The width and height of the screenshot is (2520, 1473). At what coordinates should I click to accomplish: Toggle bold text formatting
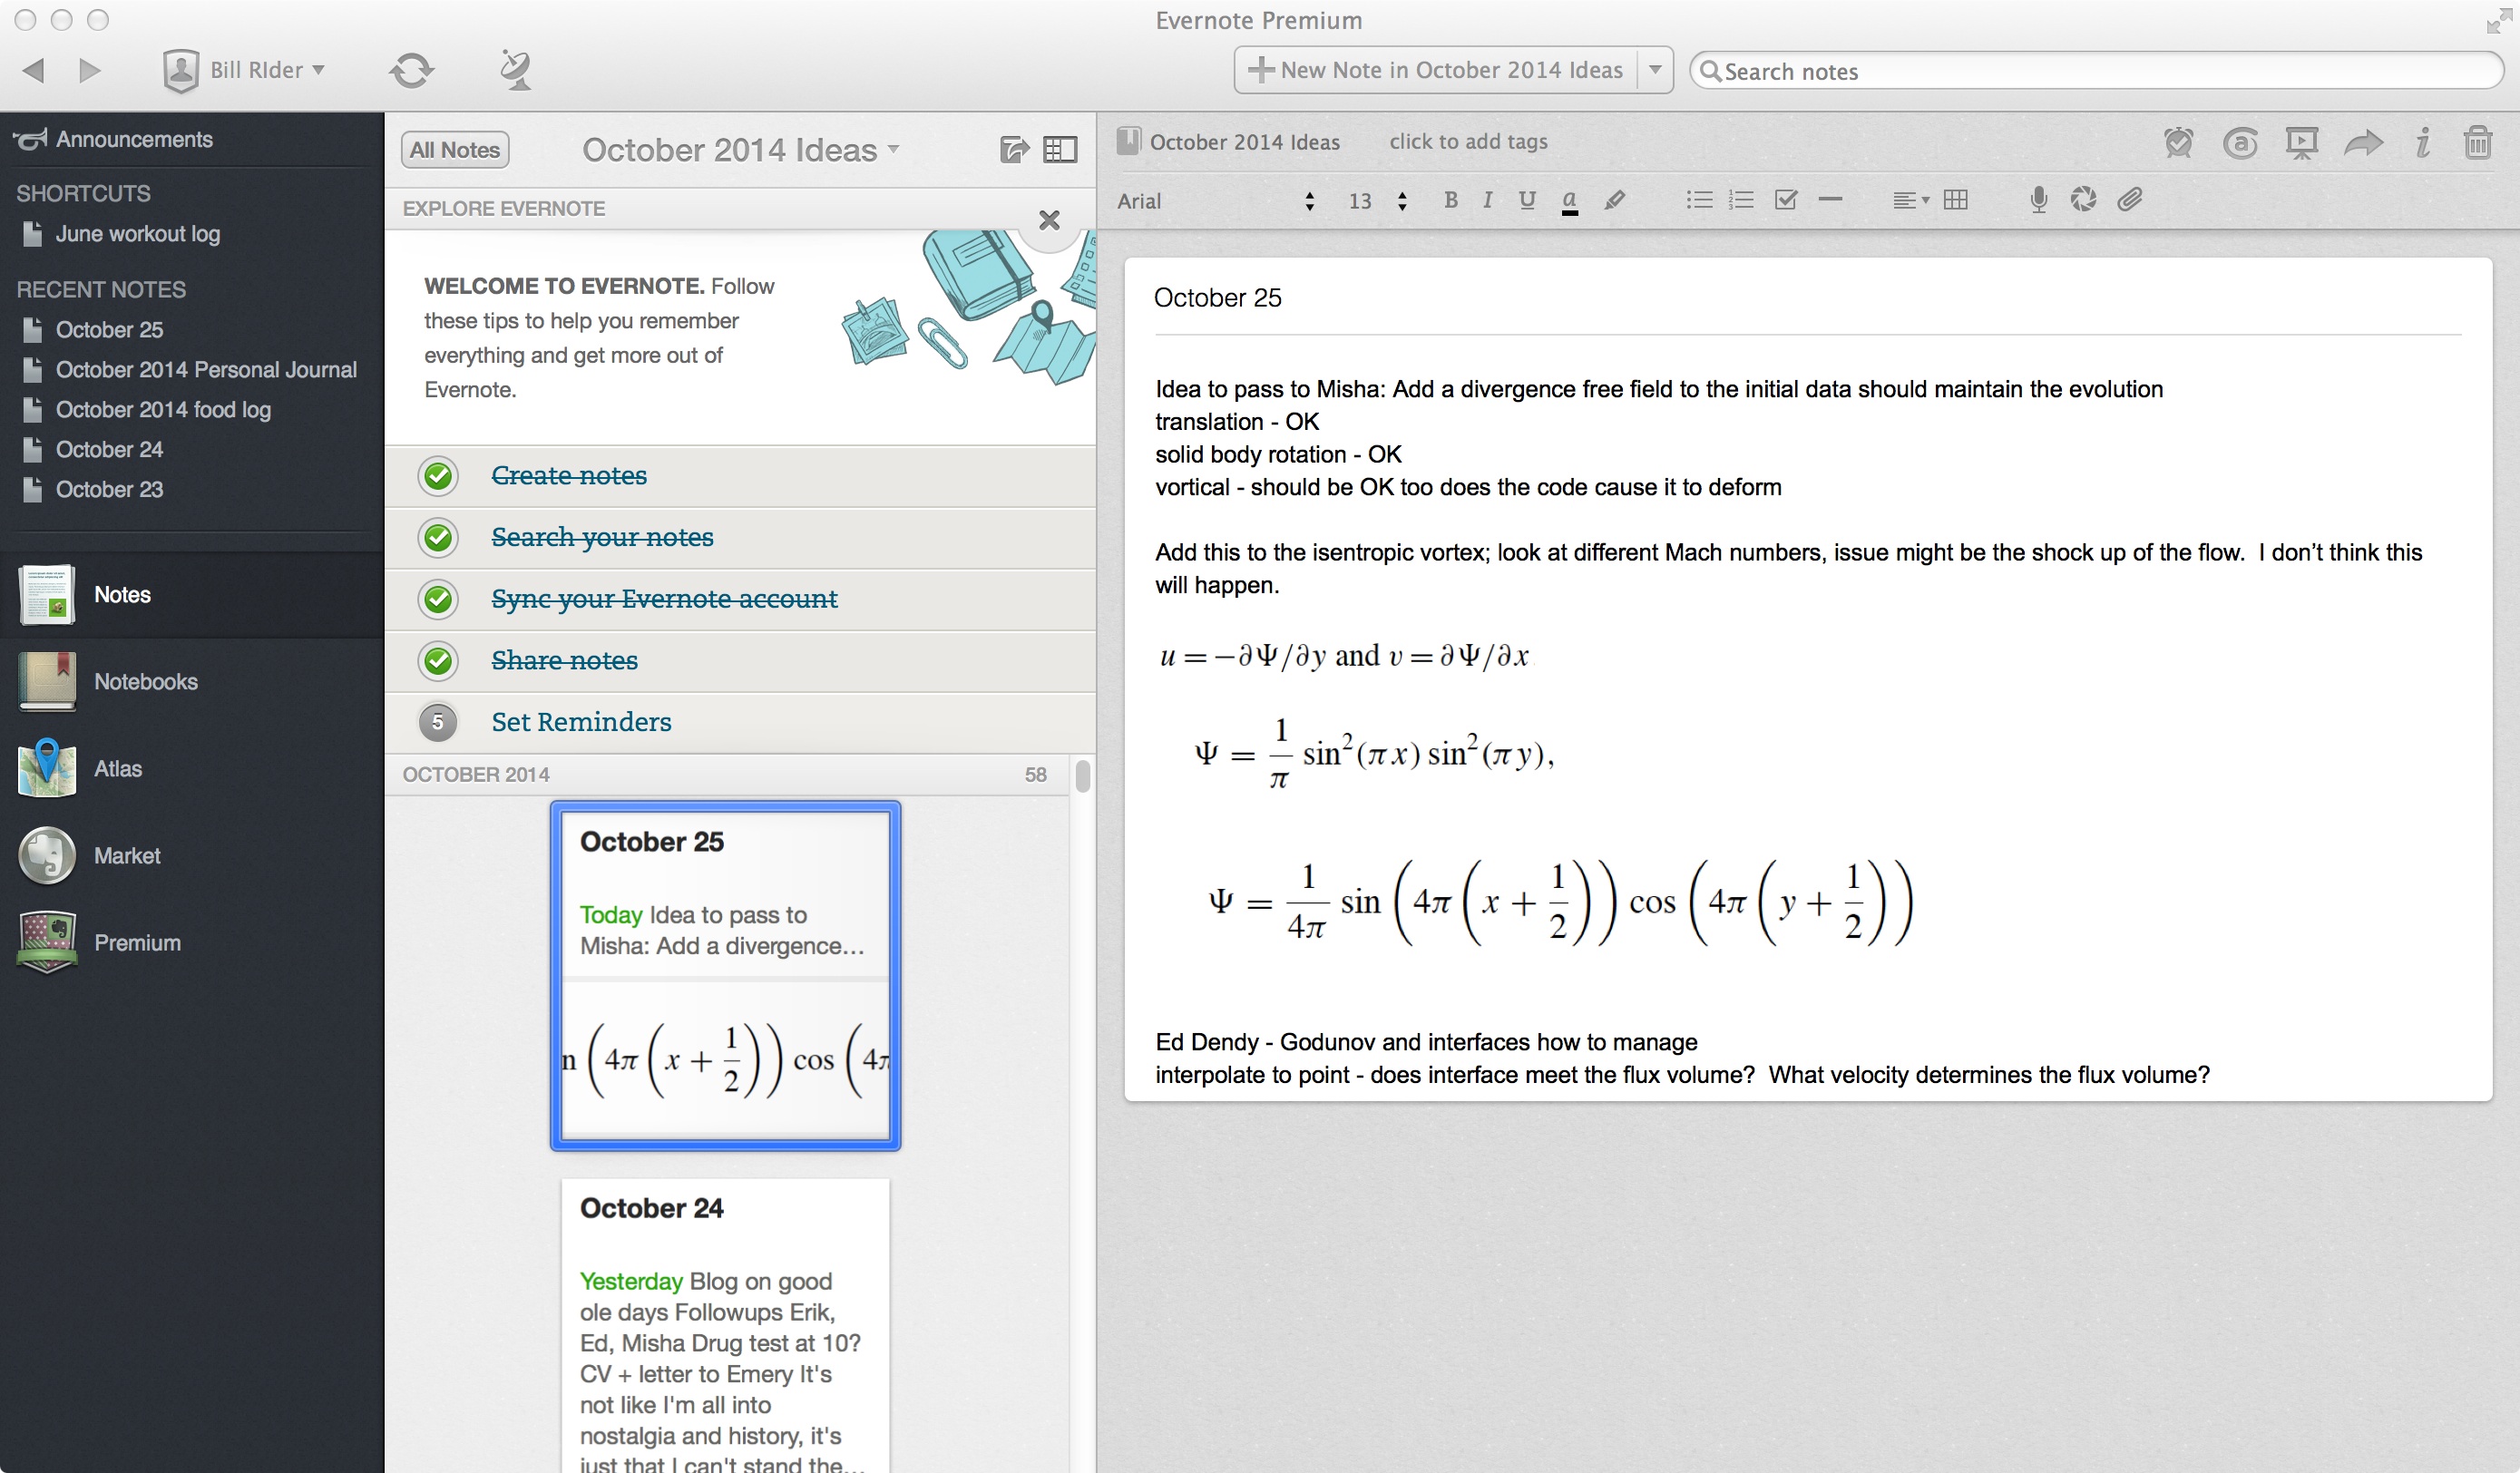(x=1450, y=200)
